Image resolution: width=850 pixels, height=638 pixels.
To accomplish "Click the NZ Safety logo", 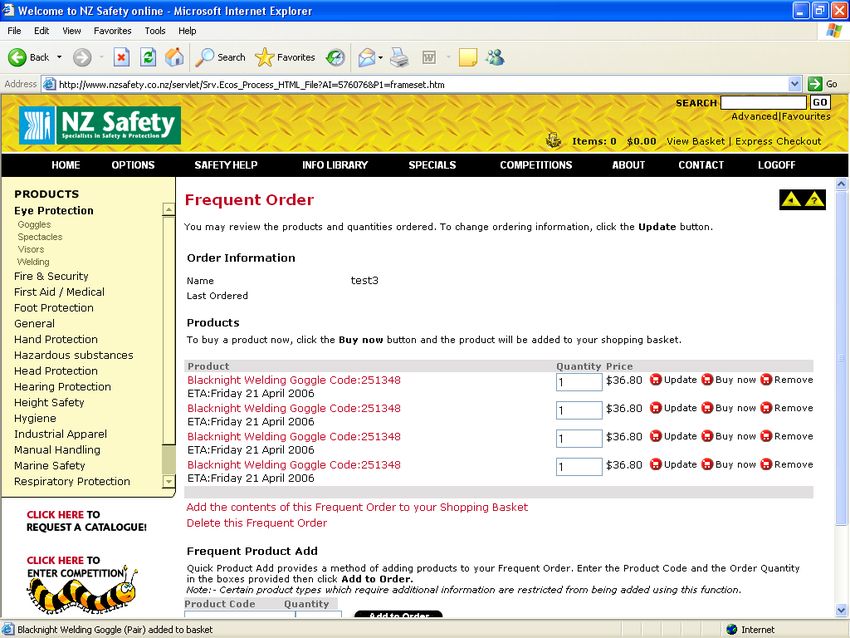I will (x=99, y=125).
